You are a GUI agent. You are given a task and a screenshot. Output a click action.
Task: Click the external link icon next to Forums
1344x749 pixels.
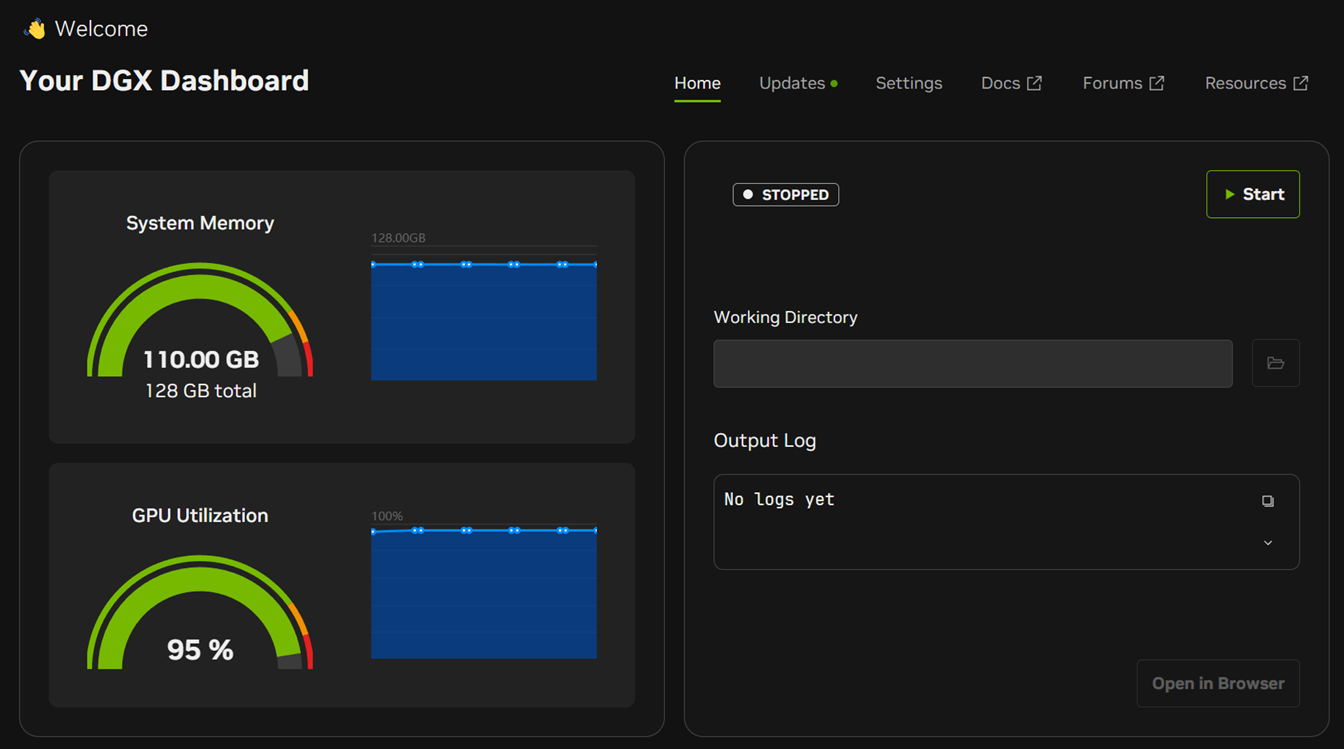click(1156, 83)
